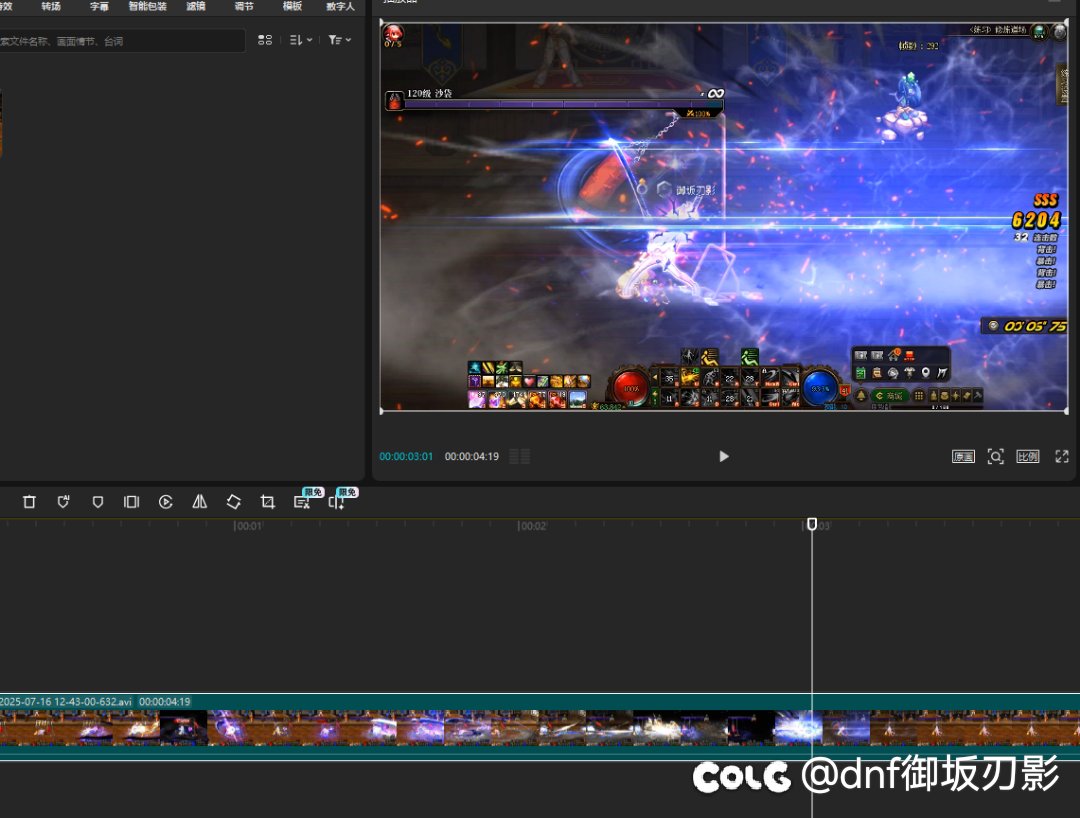Enter fullscreen preview mode

[x=1061, y=457]
